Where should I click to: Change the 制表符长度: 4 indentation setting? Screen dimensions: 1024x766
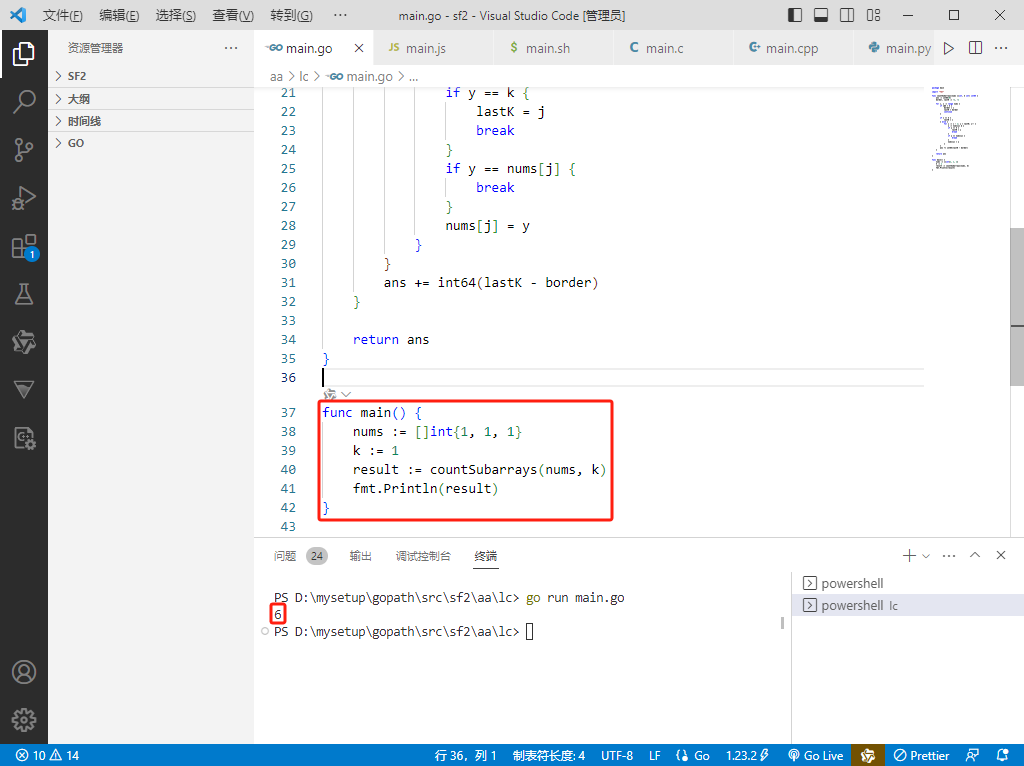click(549, 756)
